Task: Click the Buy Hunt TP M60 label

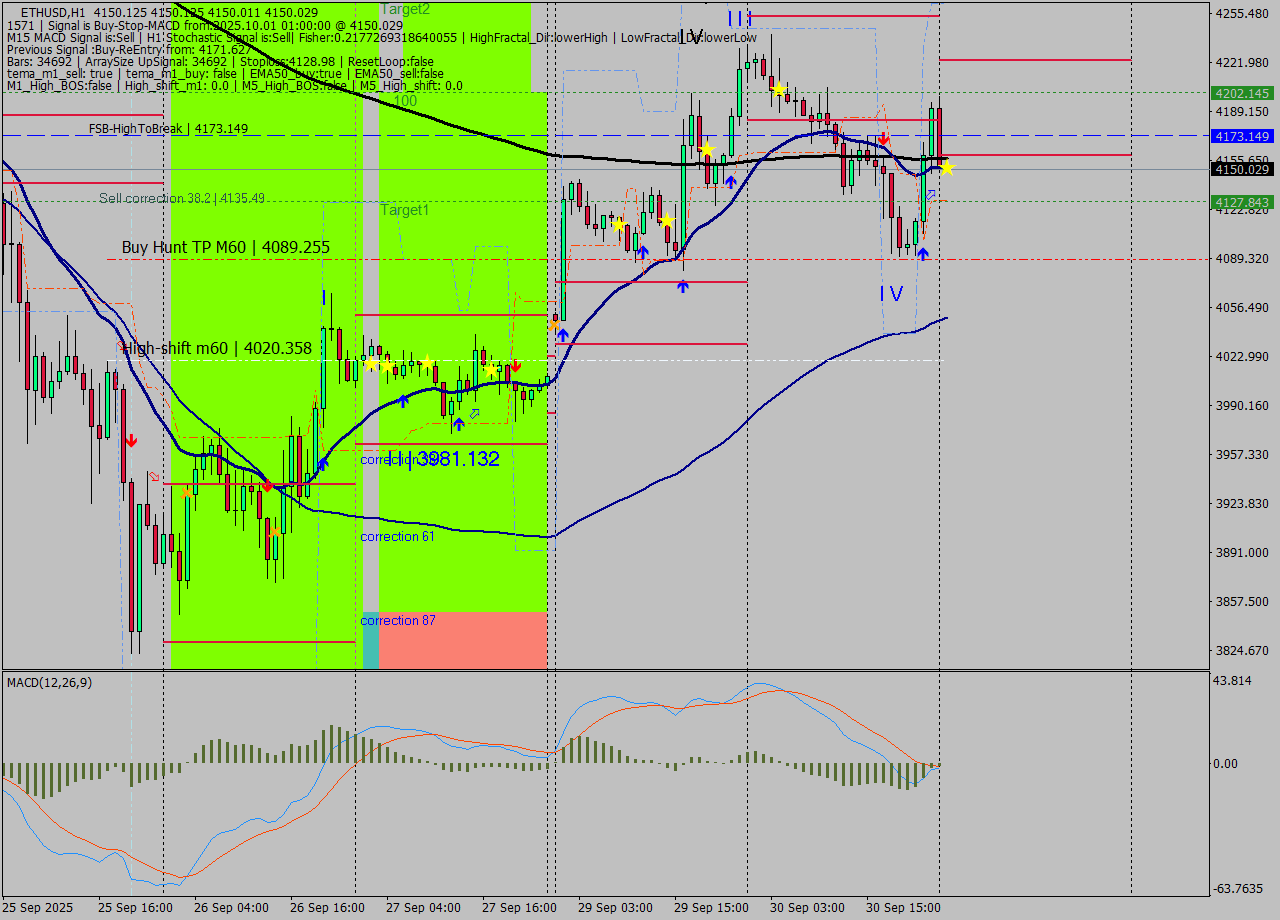Action: click(225, 247)
